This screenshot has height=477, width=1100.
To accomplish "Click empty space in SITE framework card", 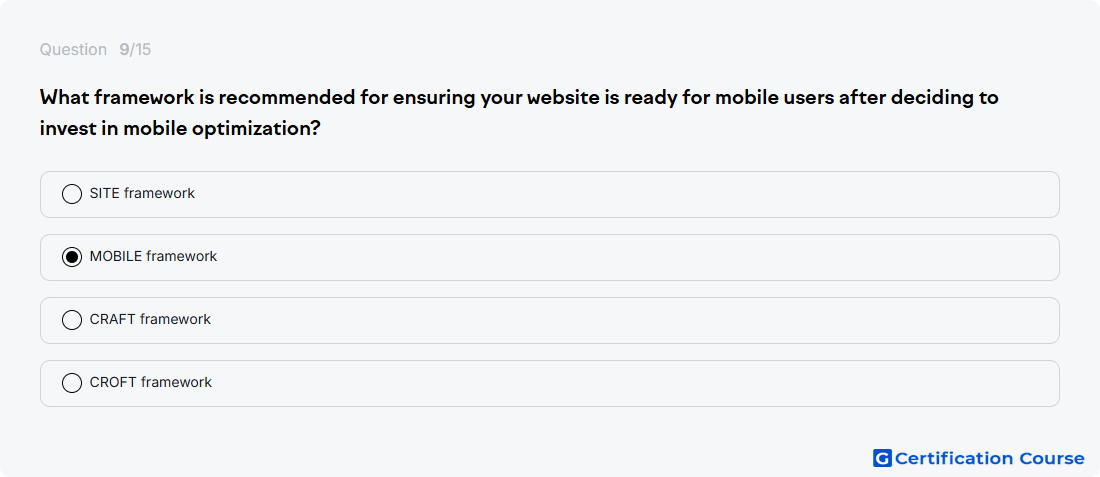I will tap(624, 194).
